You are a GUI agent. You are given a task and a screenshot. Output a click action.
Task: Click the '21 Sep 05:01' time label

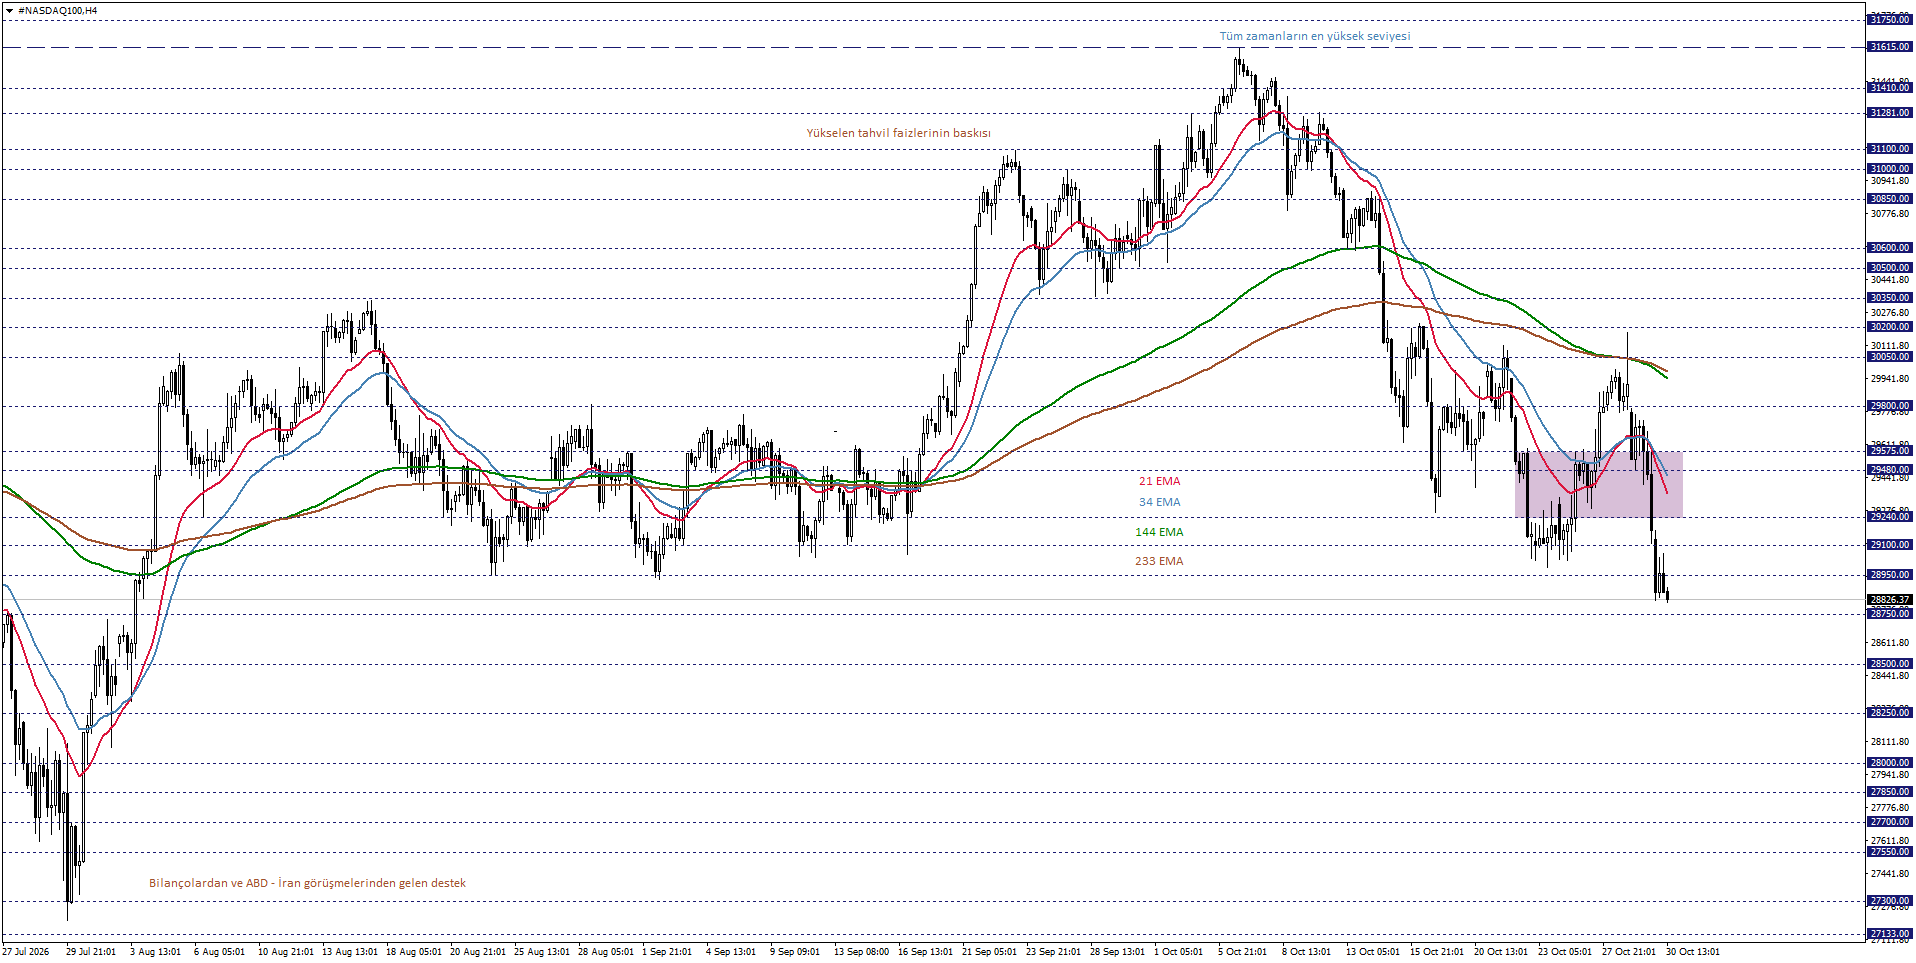(x=990, y=952)
